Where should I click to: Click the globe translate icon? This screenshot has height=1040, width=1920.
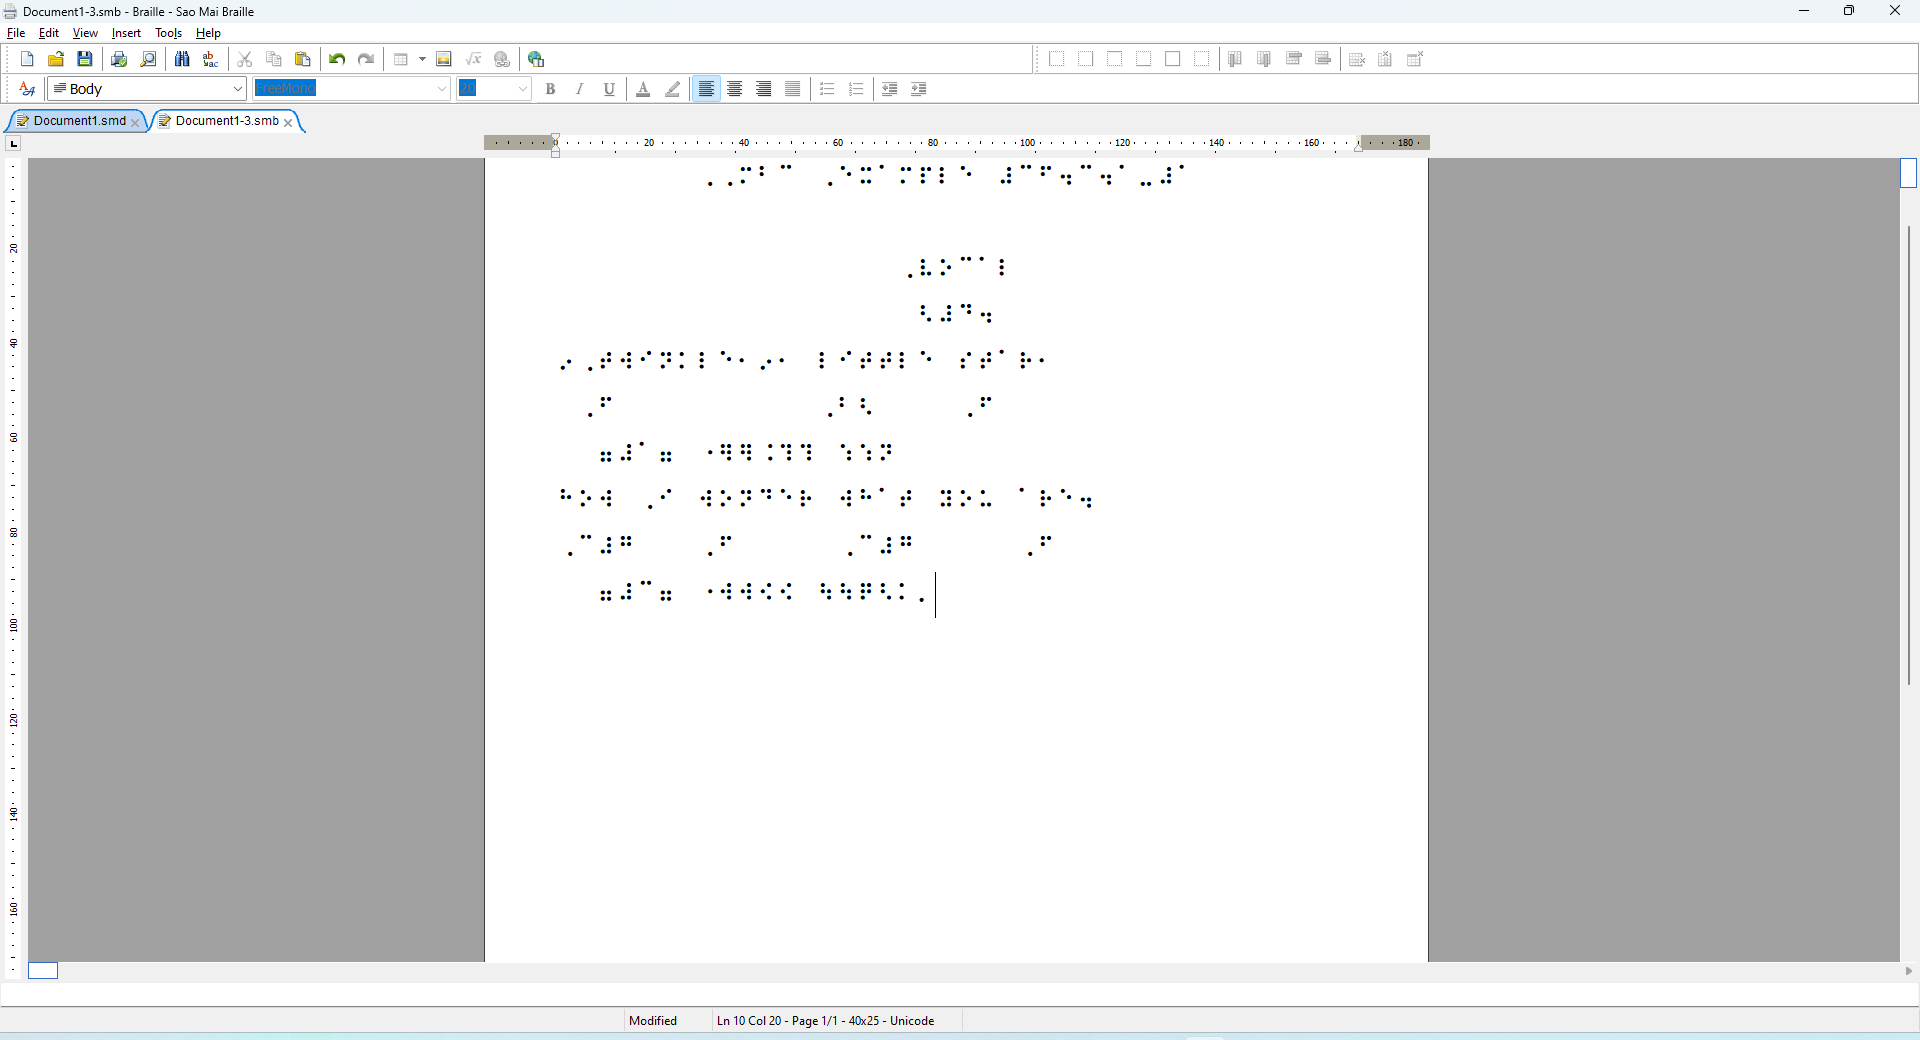pos(536,59)
